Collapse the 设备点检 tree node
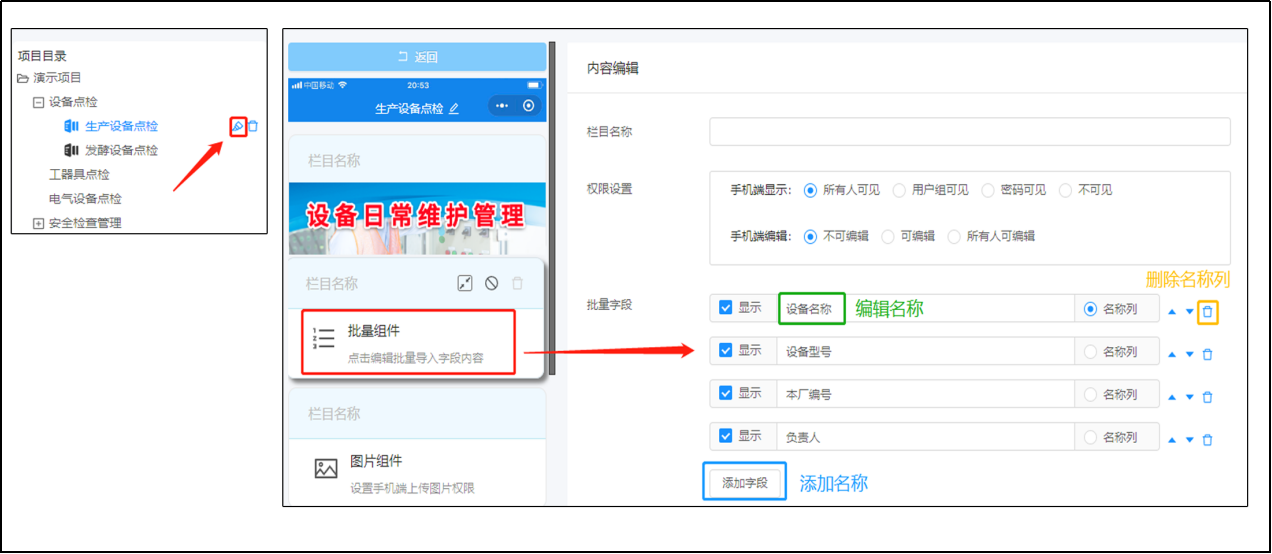 click(38, 102)
